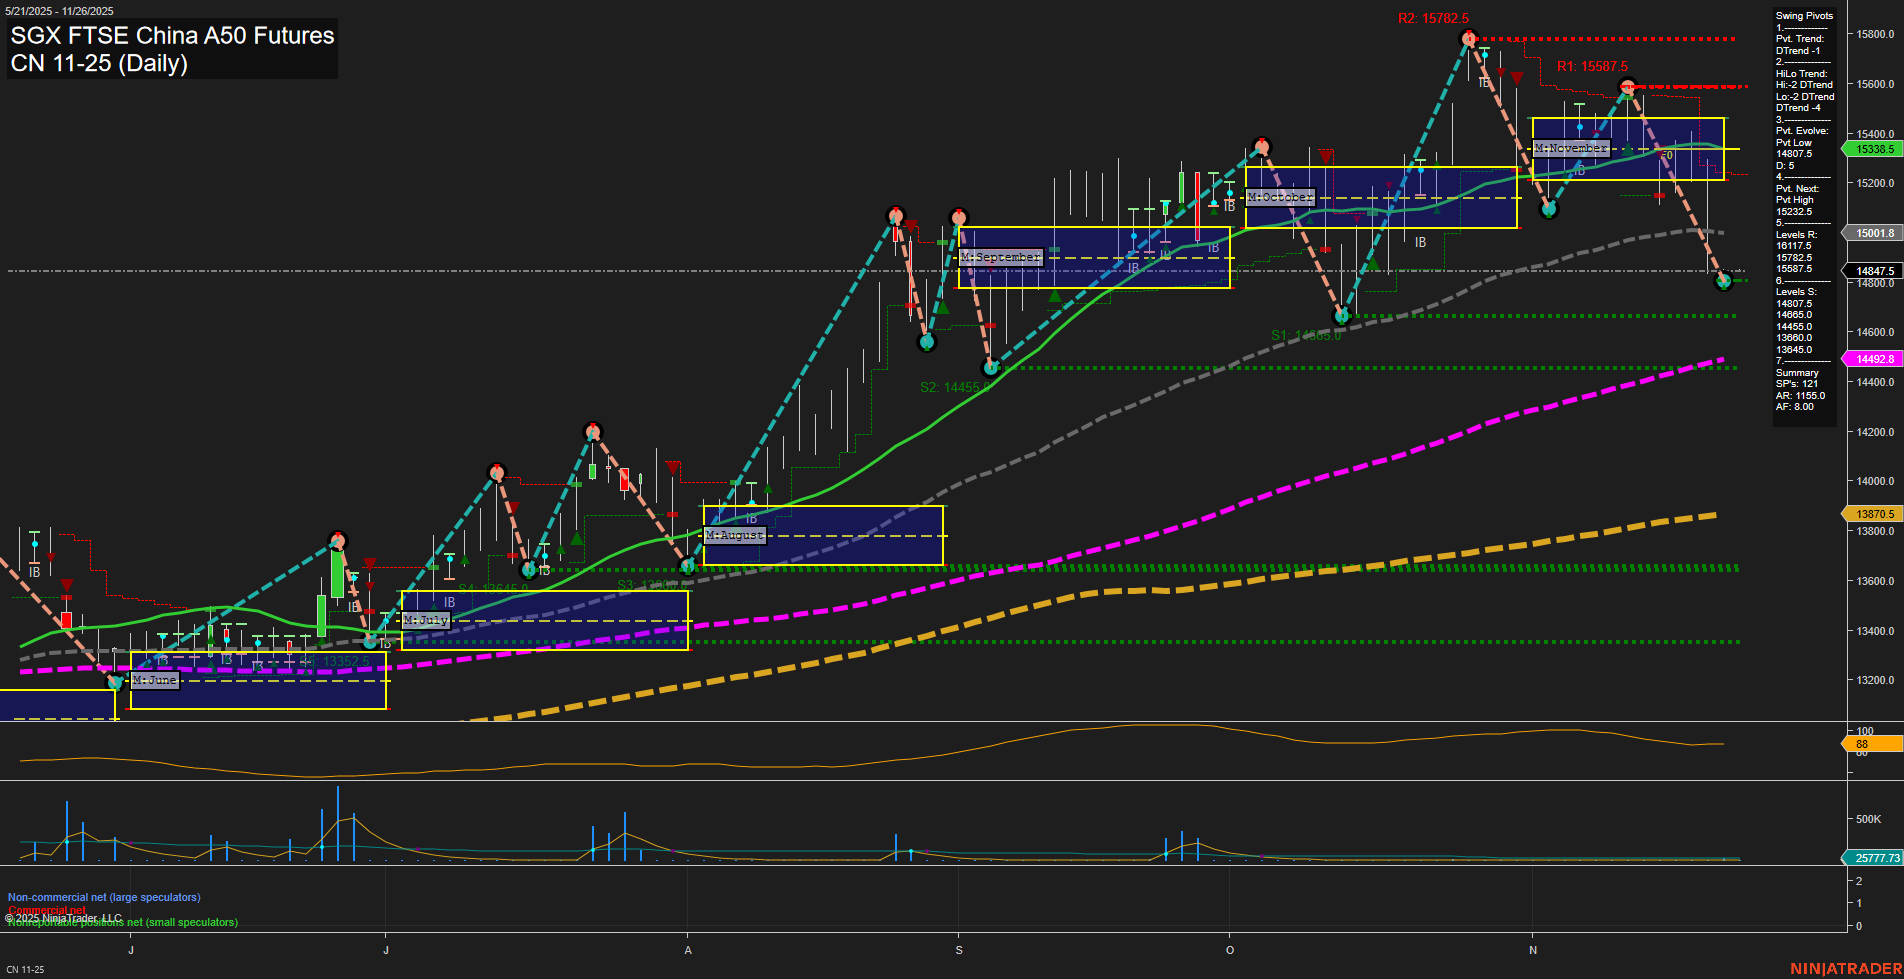1904x979 pixels.
Task: Open the CN 11-25 chart tab
Action: tap(26, 969)
